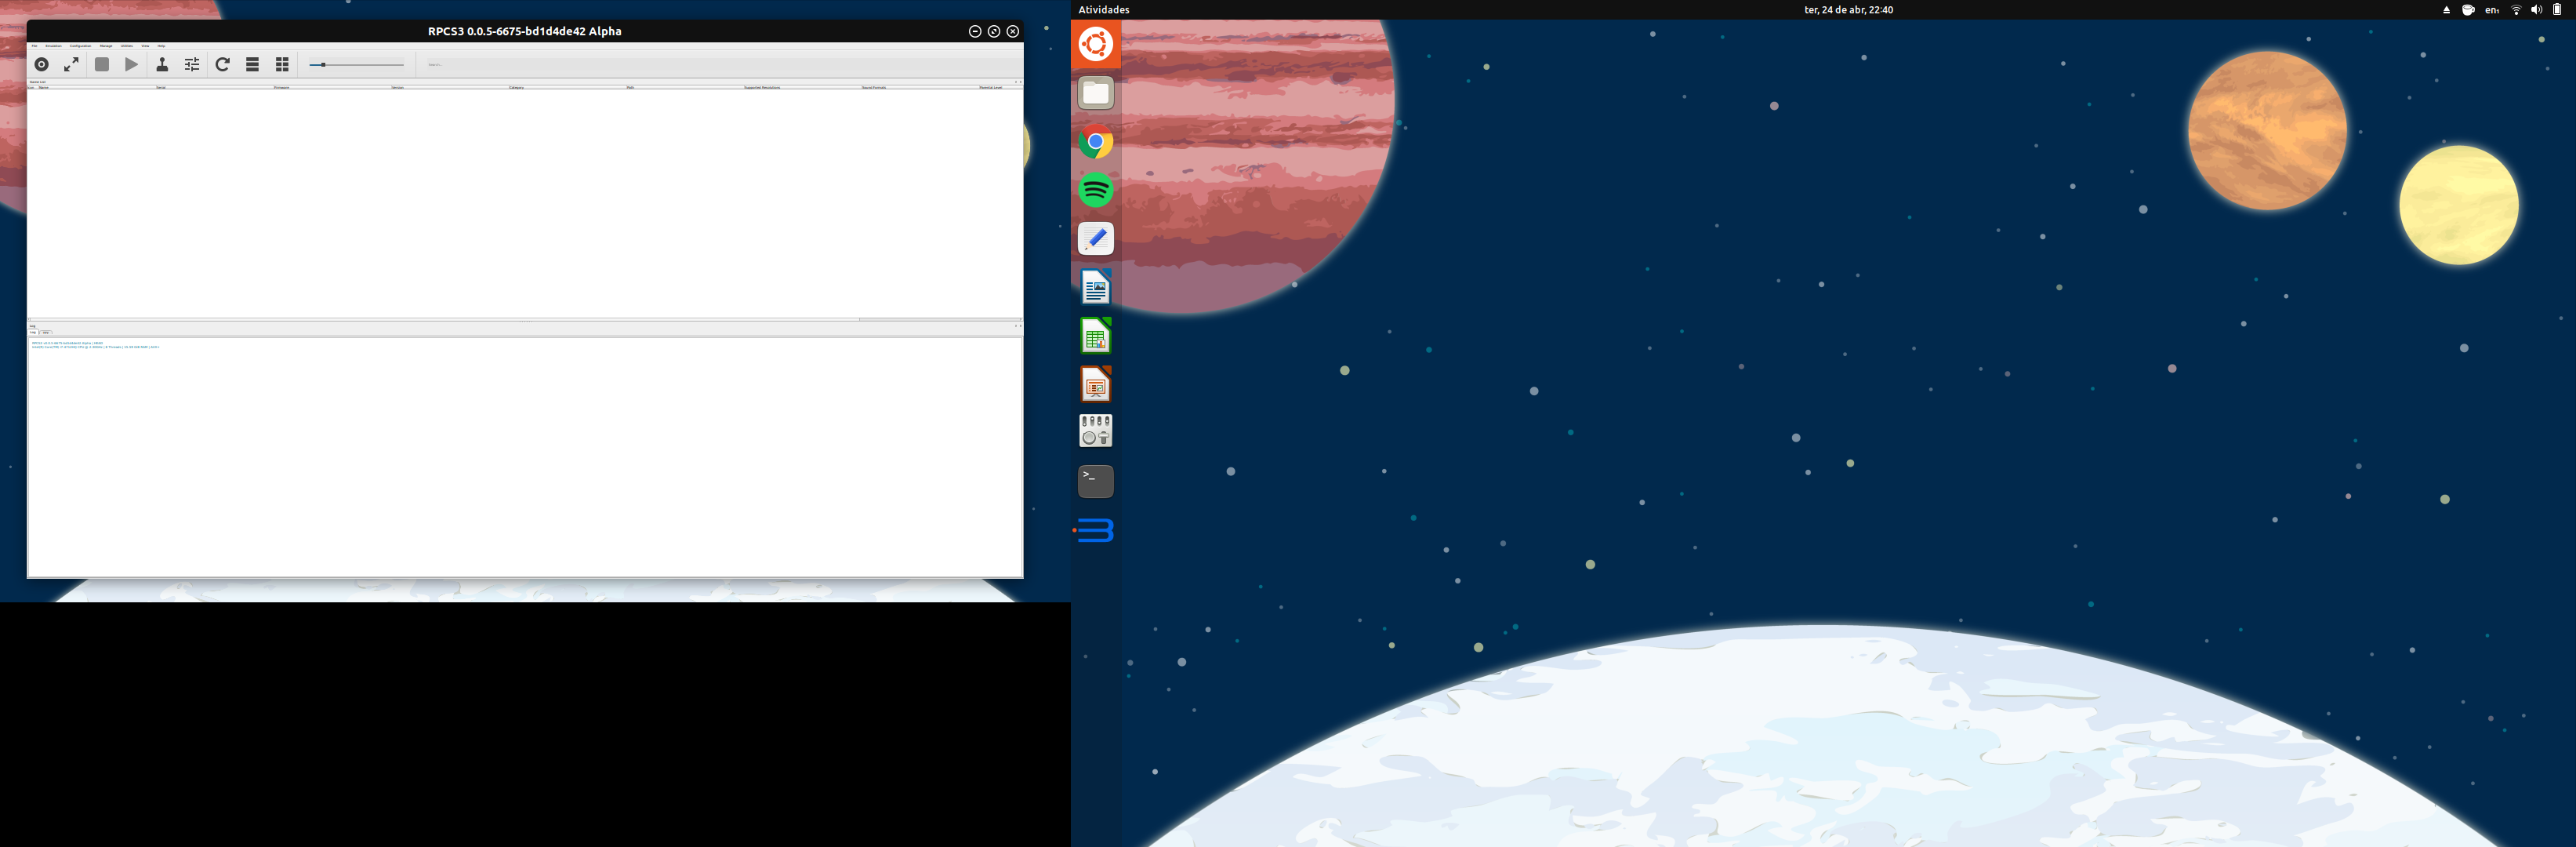Open Google Chrome from the dock
The image size is (2576, 847).
click(1095, 142)
